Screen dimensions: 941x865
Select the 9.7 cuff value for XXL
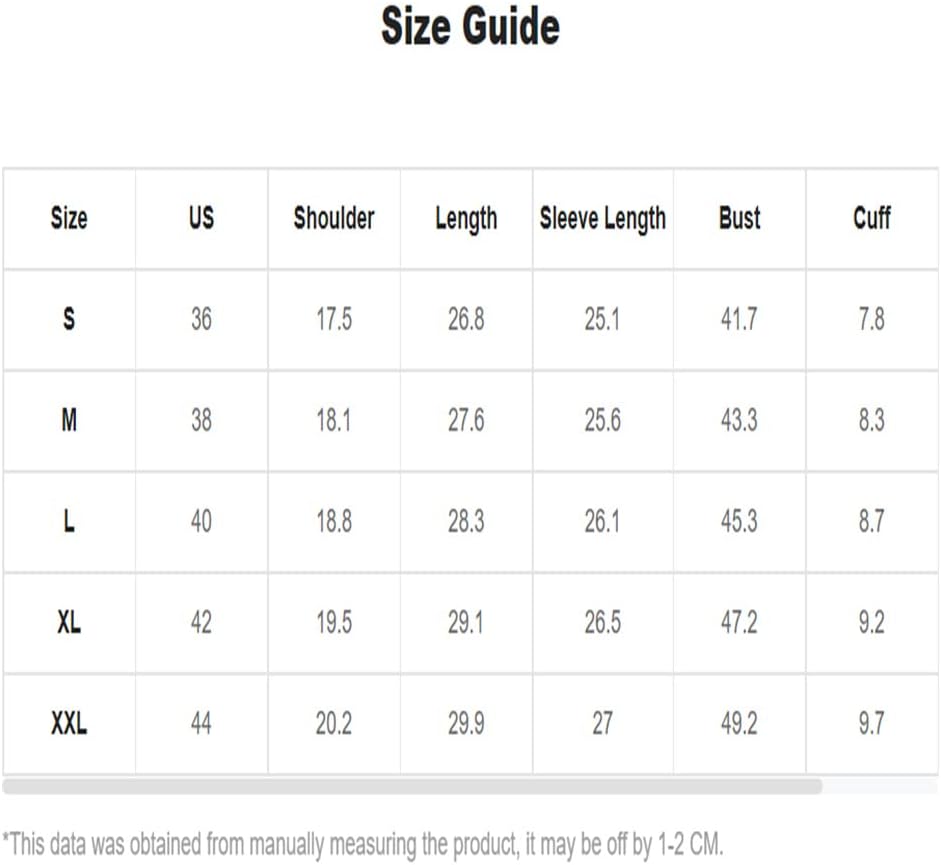click(872, 723)
